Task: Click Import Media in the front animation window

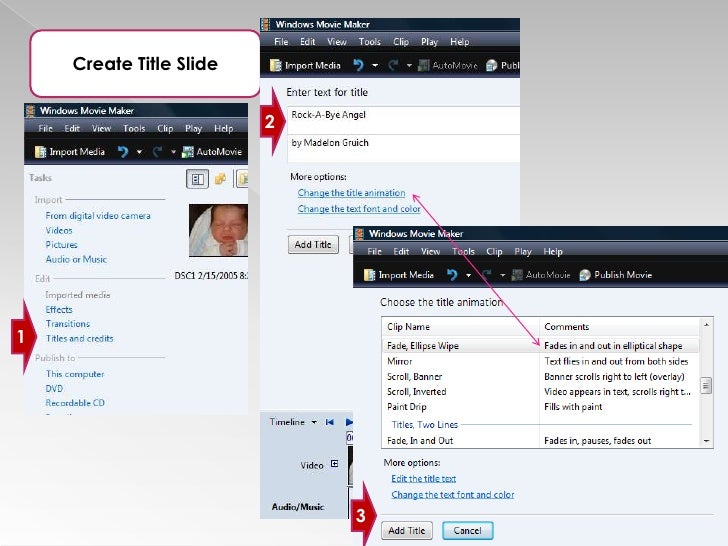Action: coord(399,275)
